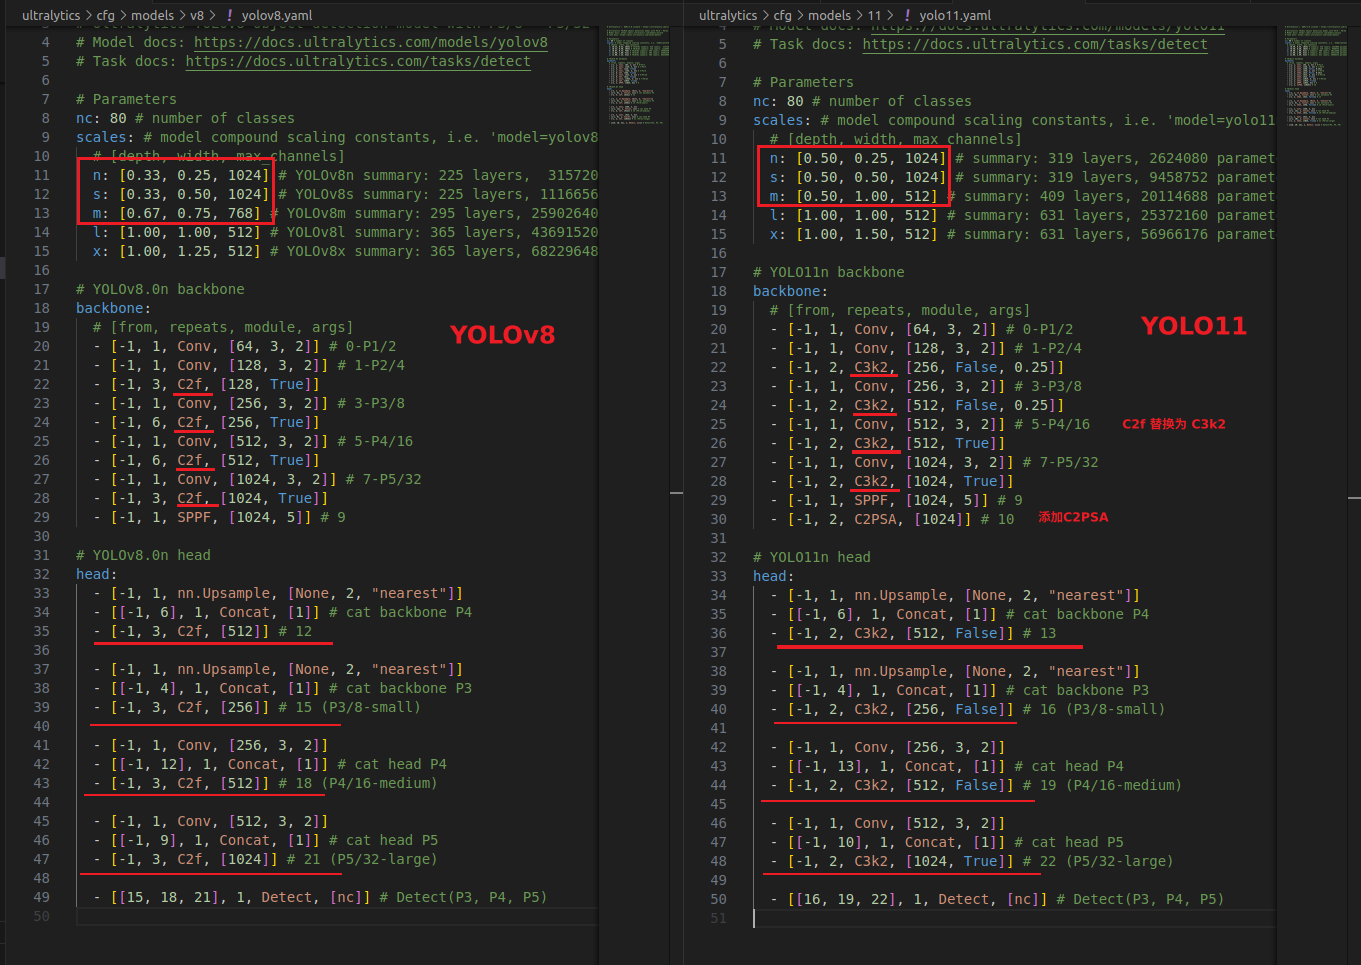Click the 'ultralytics' breadcrumb in the left pane

tap(51, 15)
